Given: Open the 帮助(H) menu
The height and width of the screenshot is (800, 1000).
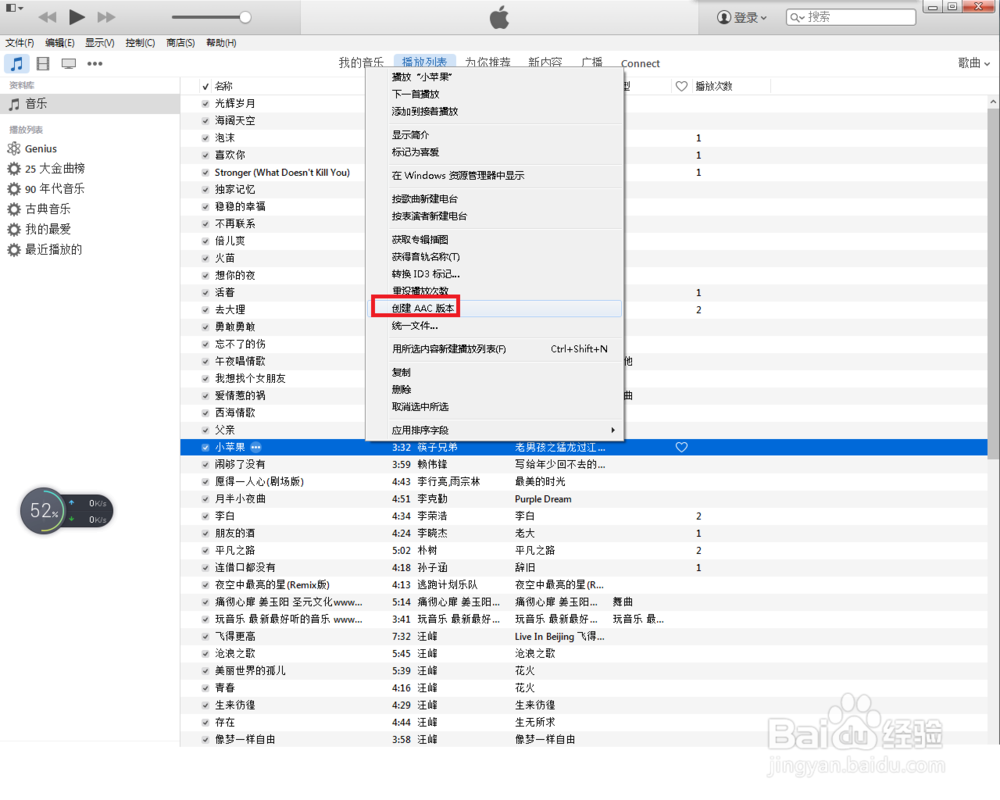Looking at the screenshot, I should (221, 43).
